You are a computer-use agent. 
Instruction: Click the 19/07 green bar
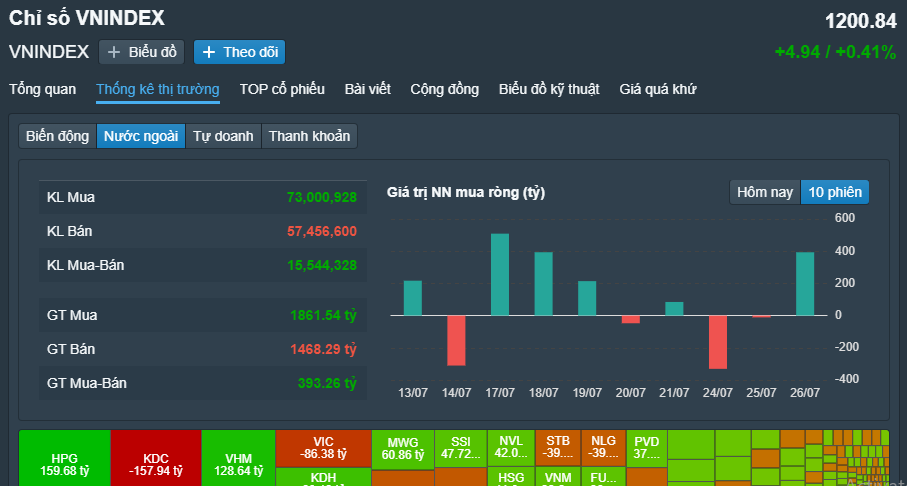point(587,298)
